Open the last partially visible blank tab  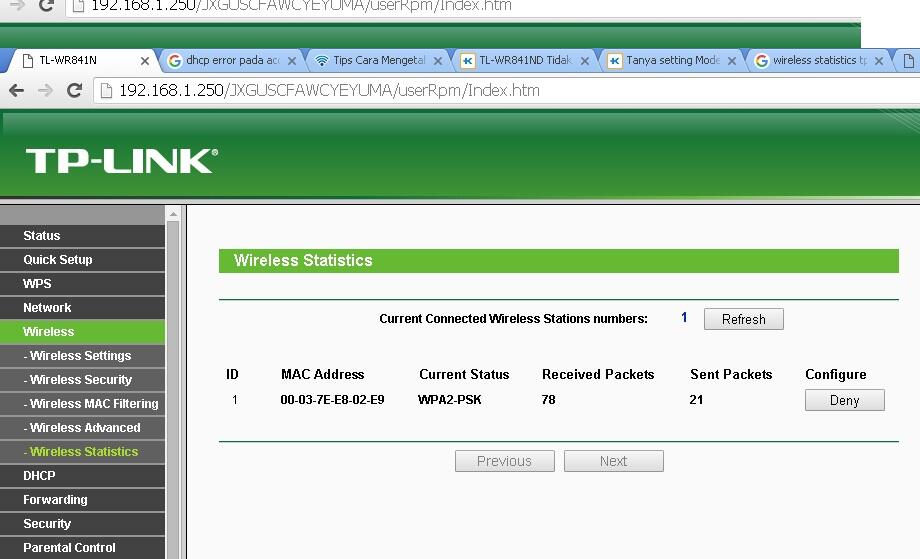coord(908,60)
